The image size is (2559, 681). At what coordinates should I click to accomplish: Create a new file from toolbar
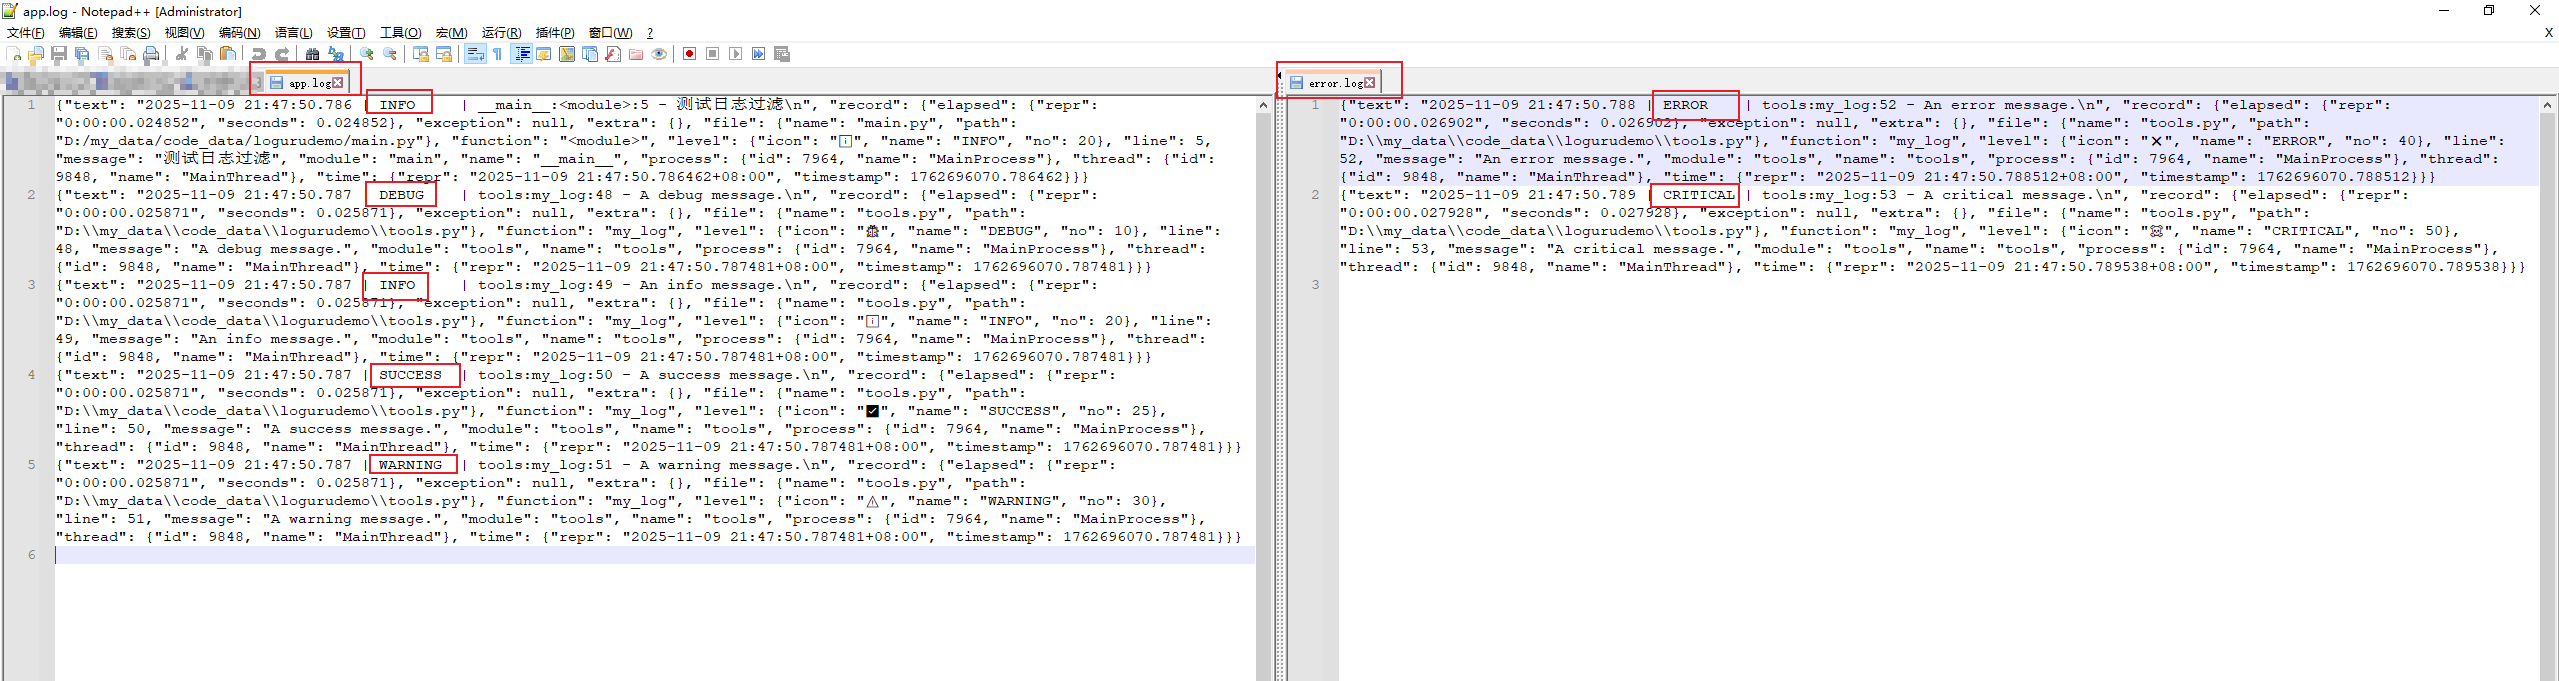pyautogui.click(x=13, y=54)
